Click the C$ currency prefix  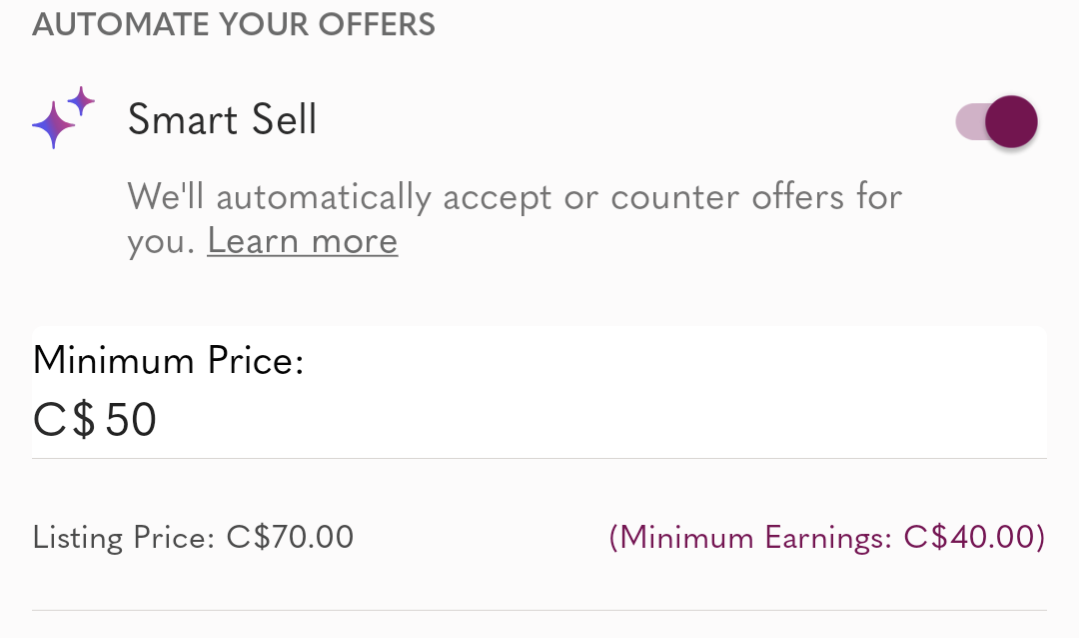coord(65,420)
